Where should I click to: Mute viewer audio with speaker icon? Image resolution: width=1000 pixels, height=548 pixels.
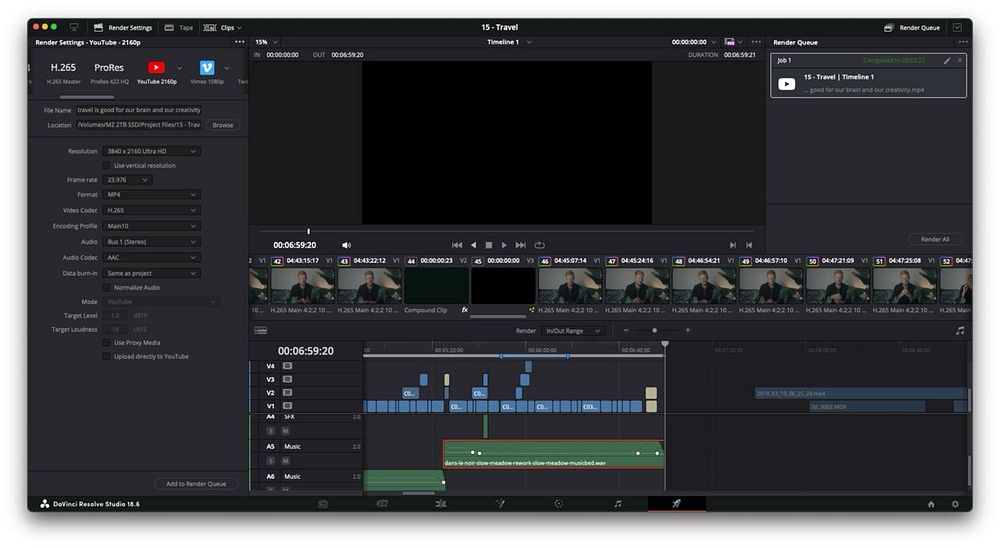point(347,245)
